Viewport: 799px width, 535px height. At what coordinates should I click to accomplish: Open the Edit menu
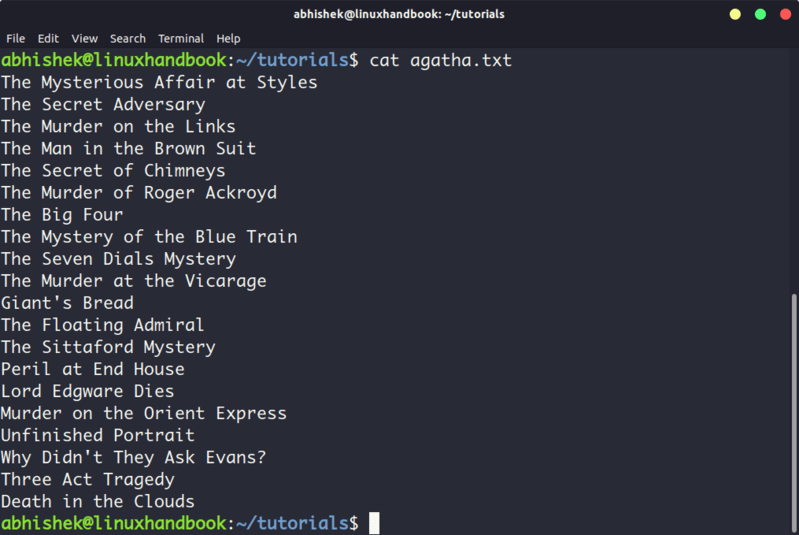click(48, 39)
